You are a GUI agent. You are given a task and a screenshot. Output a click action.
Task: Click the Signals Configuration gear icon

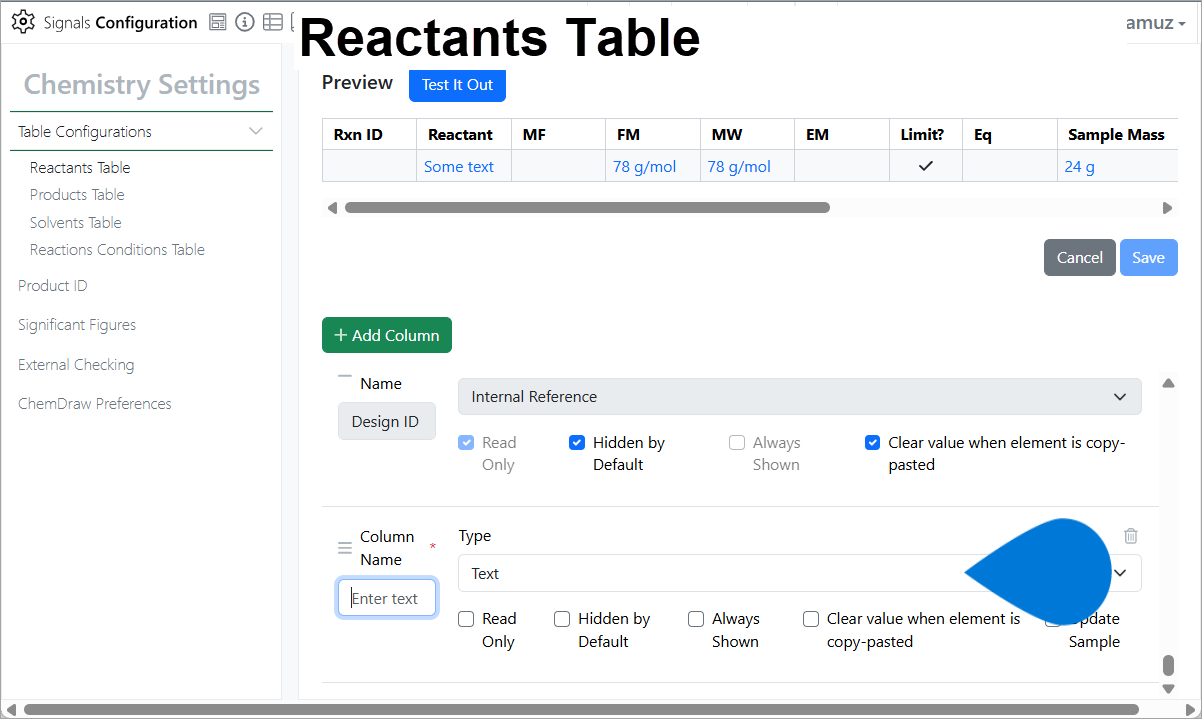(x=23, y=22)
